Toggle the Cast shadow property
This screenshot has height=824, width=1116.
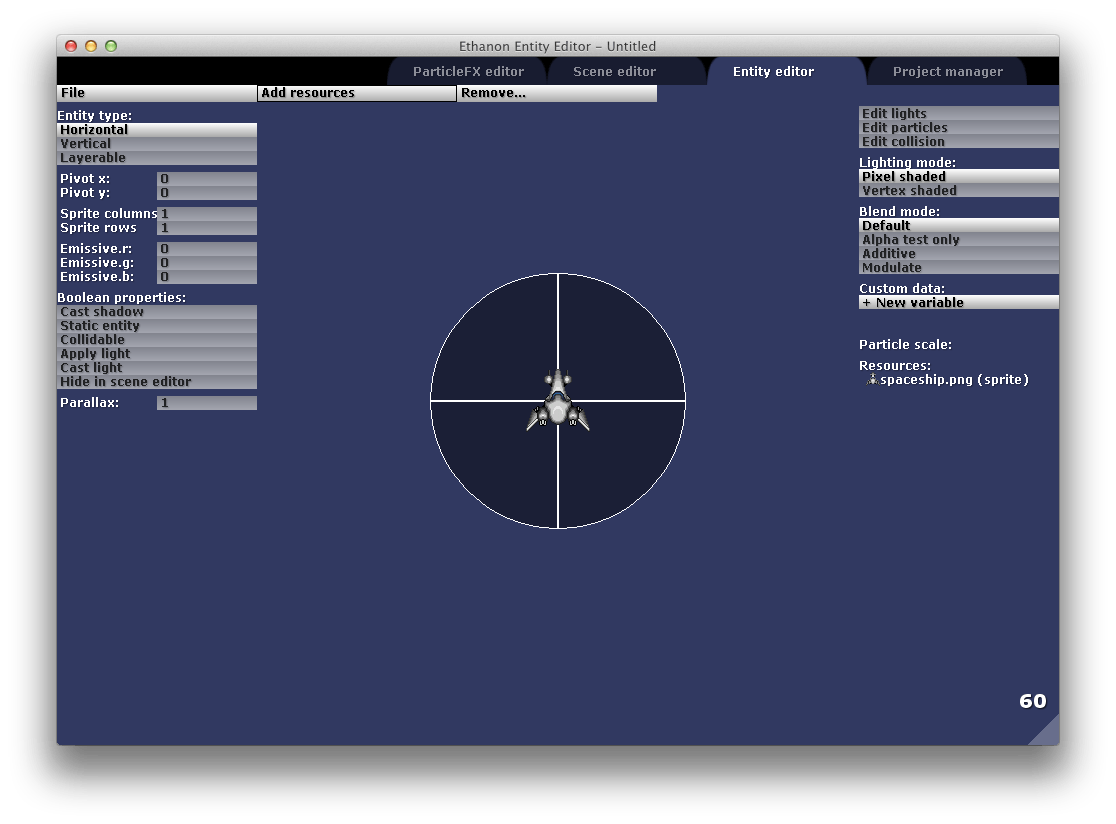156,312
